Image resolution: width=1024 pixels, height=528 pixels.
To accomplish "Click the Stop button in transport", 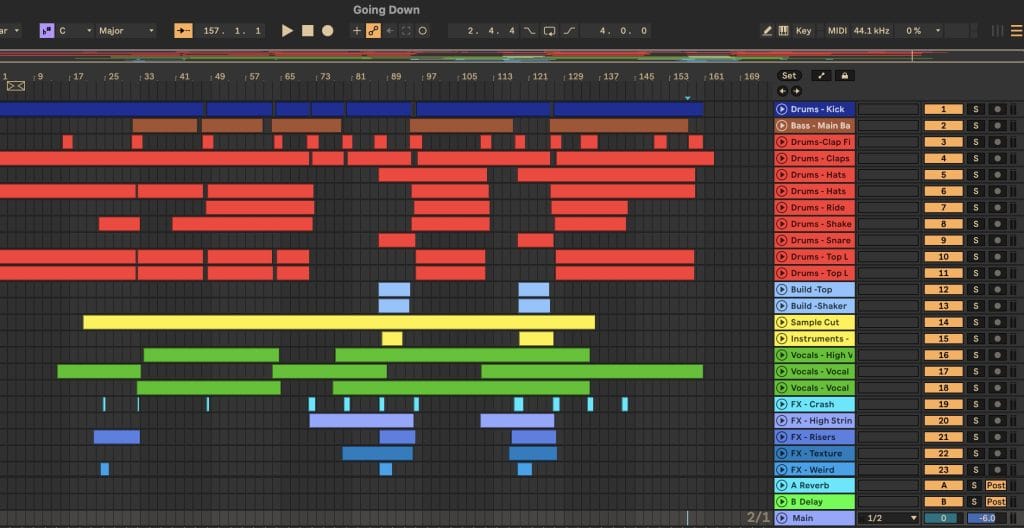I will tap(307, 31).
